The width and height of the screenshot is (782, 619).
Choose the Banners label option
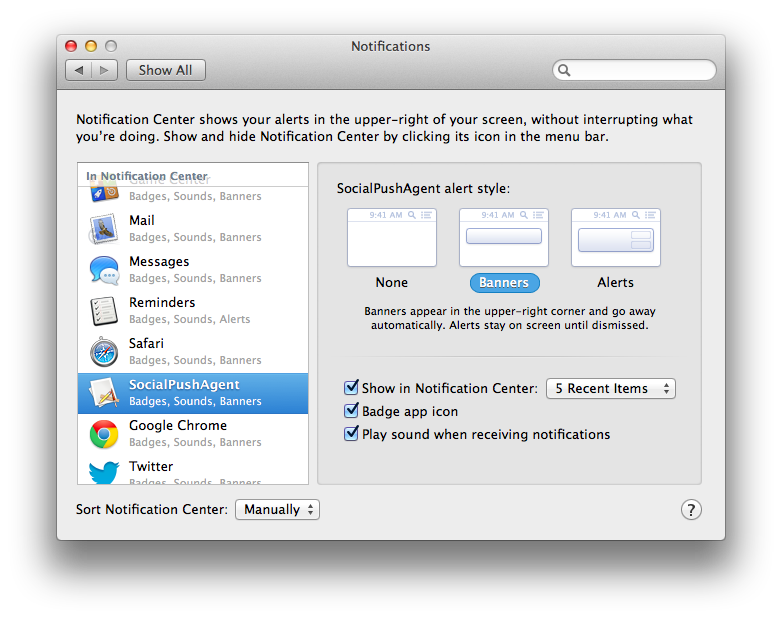[x=504, y=283]
